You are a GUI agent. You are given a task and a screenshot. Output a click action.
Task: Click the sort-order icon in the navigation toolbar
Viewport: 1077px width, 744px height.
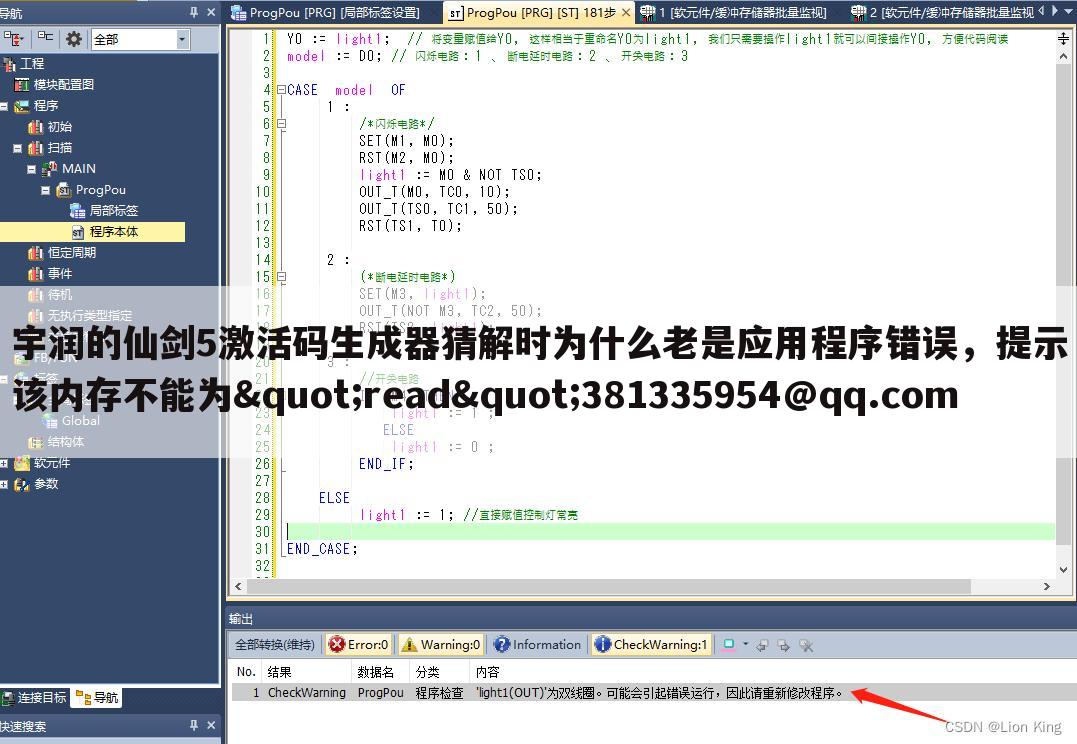click(13, 39)
